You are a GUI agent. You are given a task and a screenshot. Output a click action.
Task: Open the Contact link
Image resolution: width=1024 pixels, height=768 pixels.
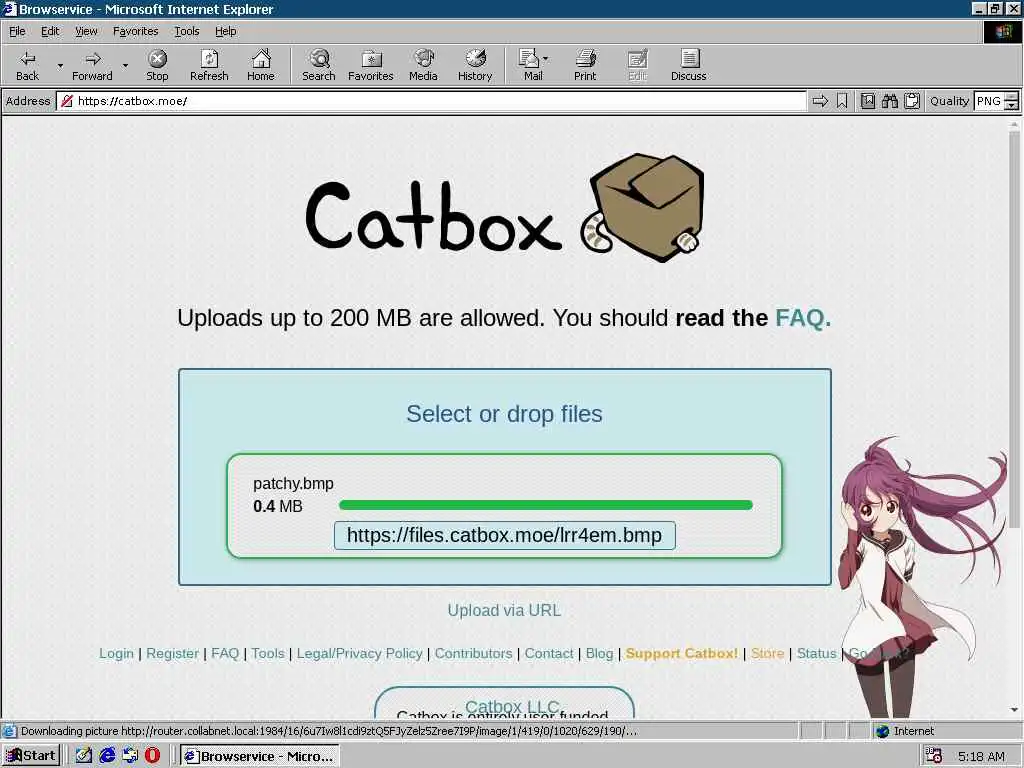click(549, 654)
